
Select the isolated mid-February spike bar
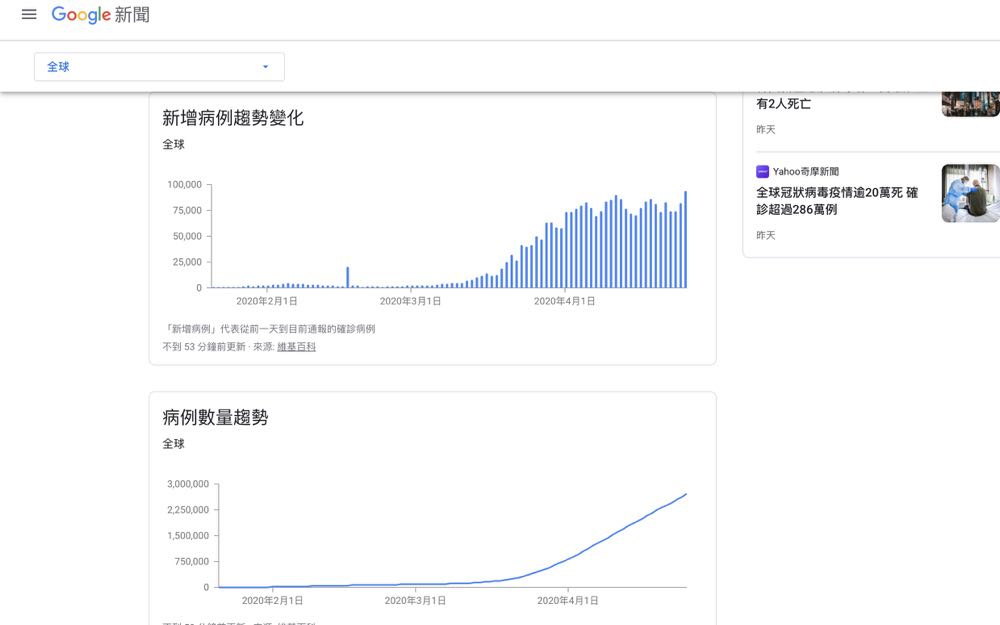(x=348, y=278)
